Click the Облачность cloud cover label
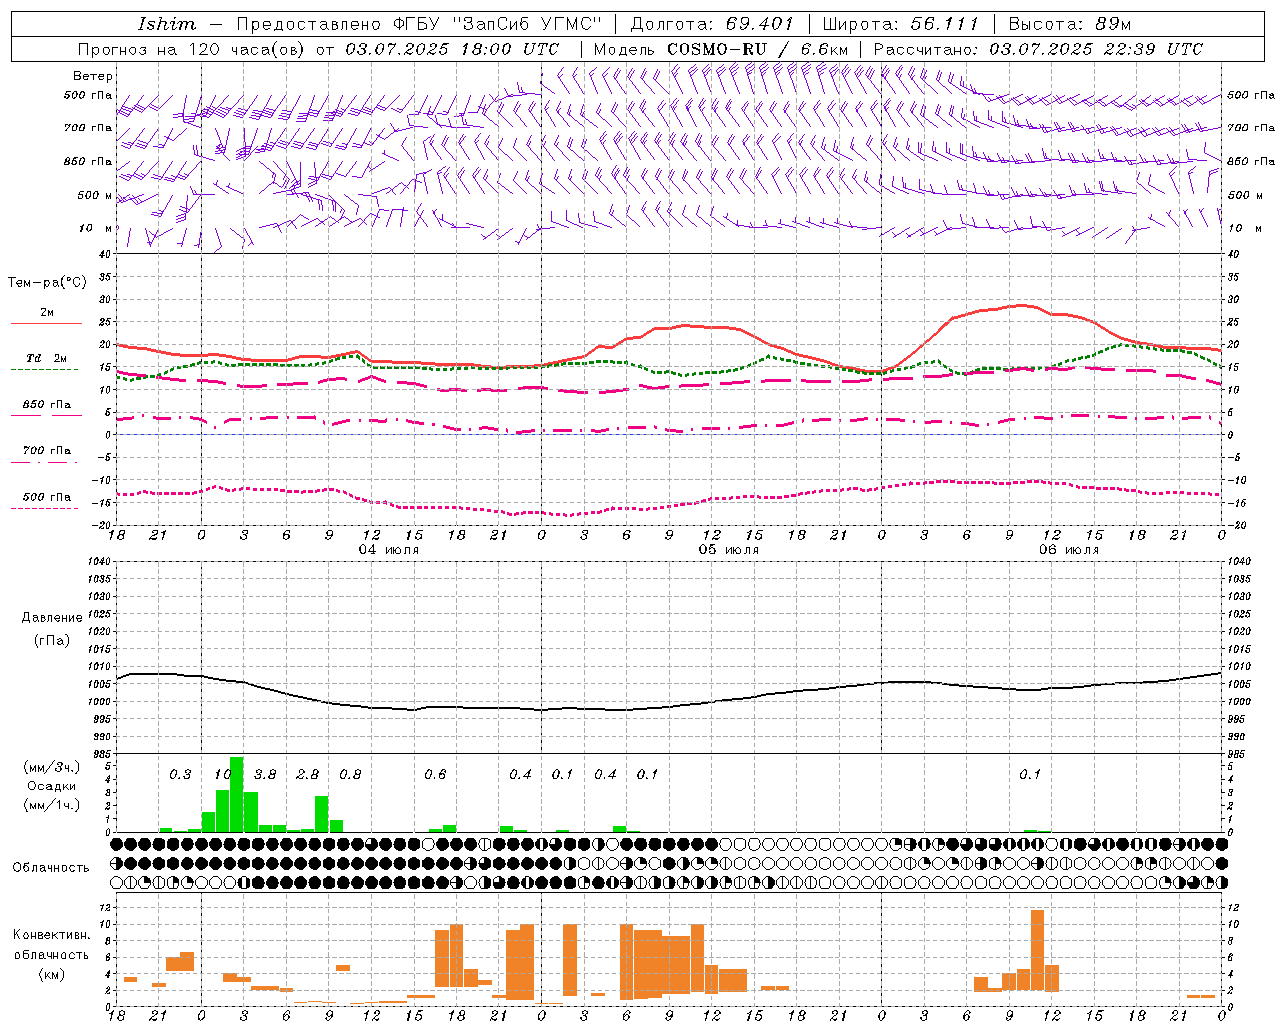Image resolution: width=1280 pixels, height=1024 pixels. [x=51, y=868]
